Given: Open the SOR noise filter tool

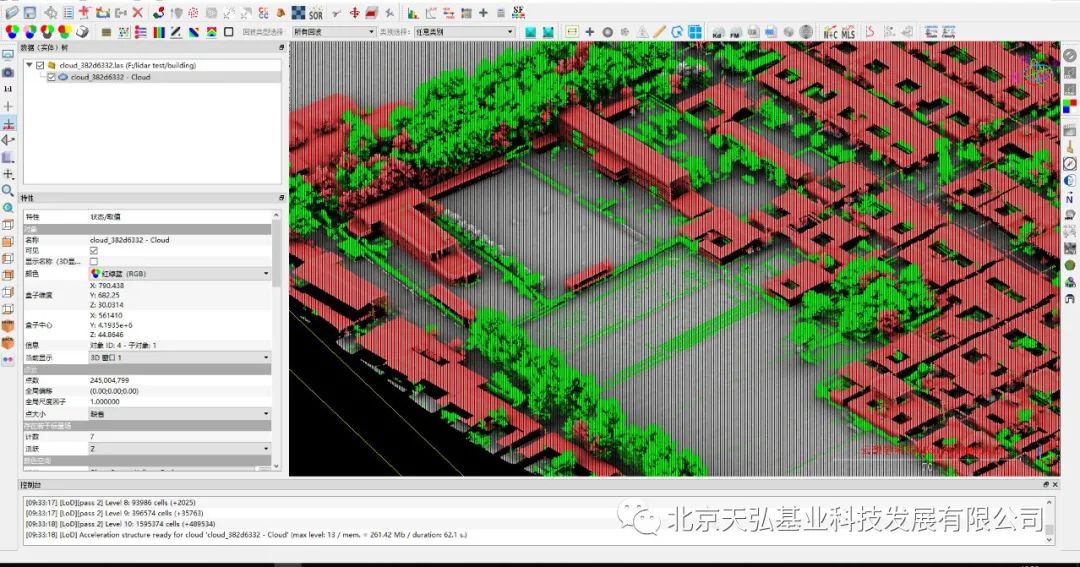Looking at the screenshot, I should 315,13.
